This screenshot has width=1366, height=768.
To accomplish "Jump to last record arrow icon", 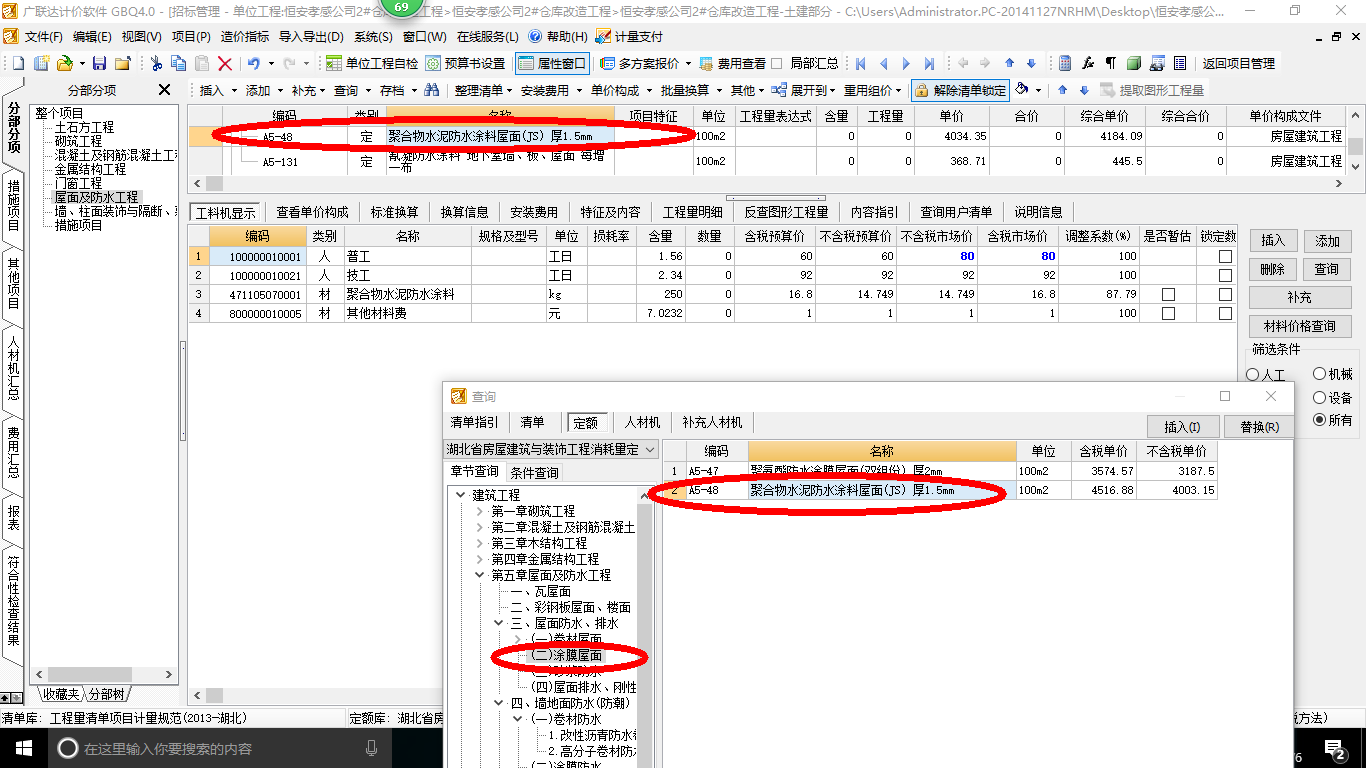I will click(x=929, y=63).
